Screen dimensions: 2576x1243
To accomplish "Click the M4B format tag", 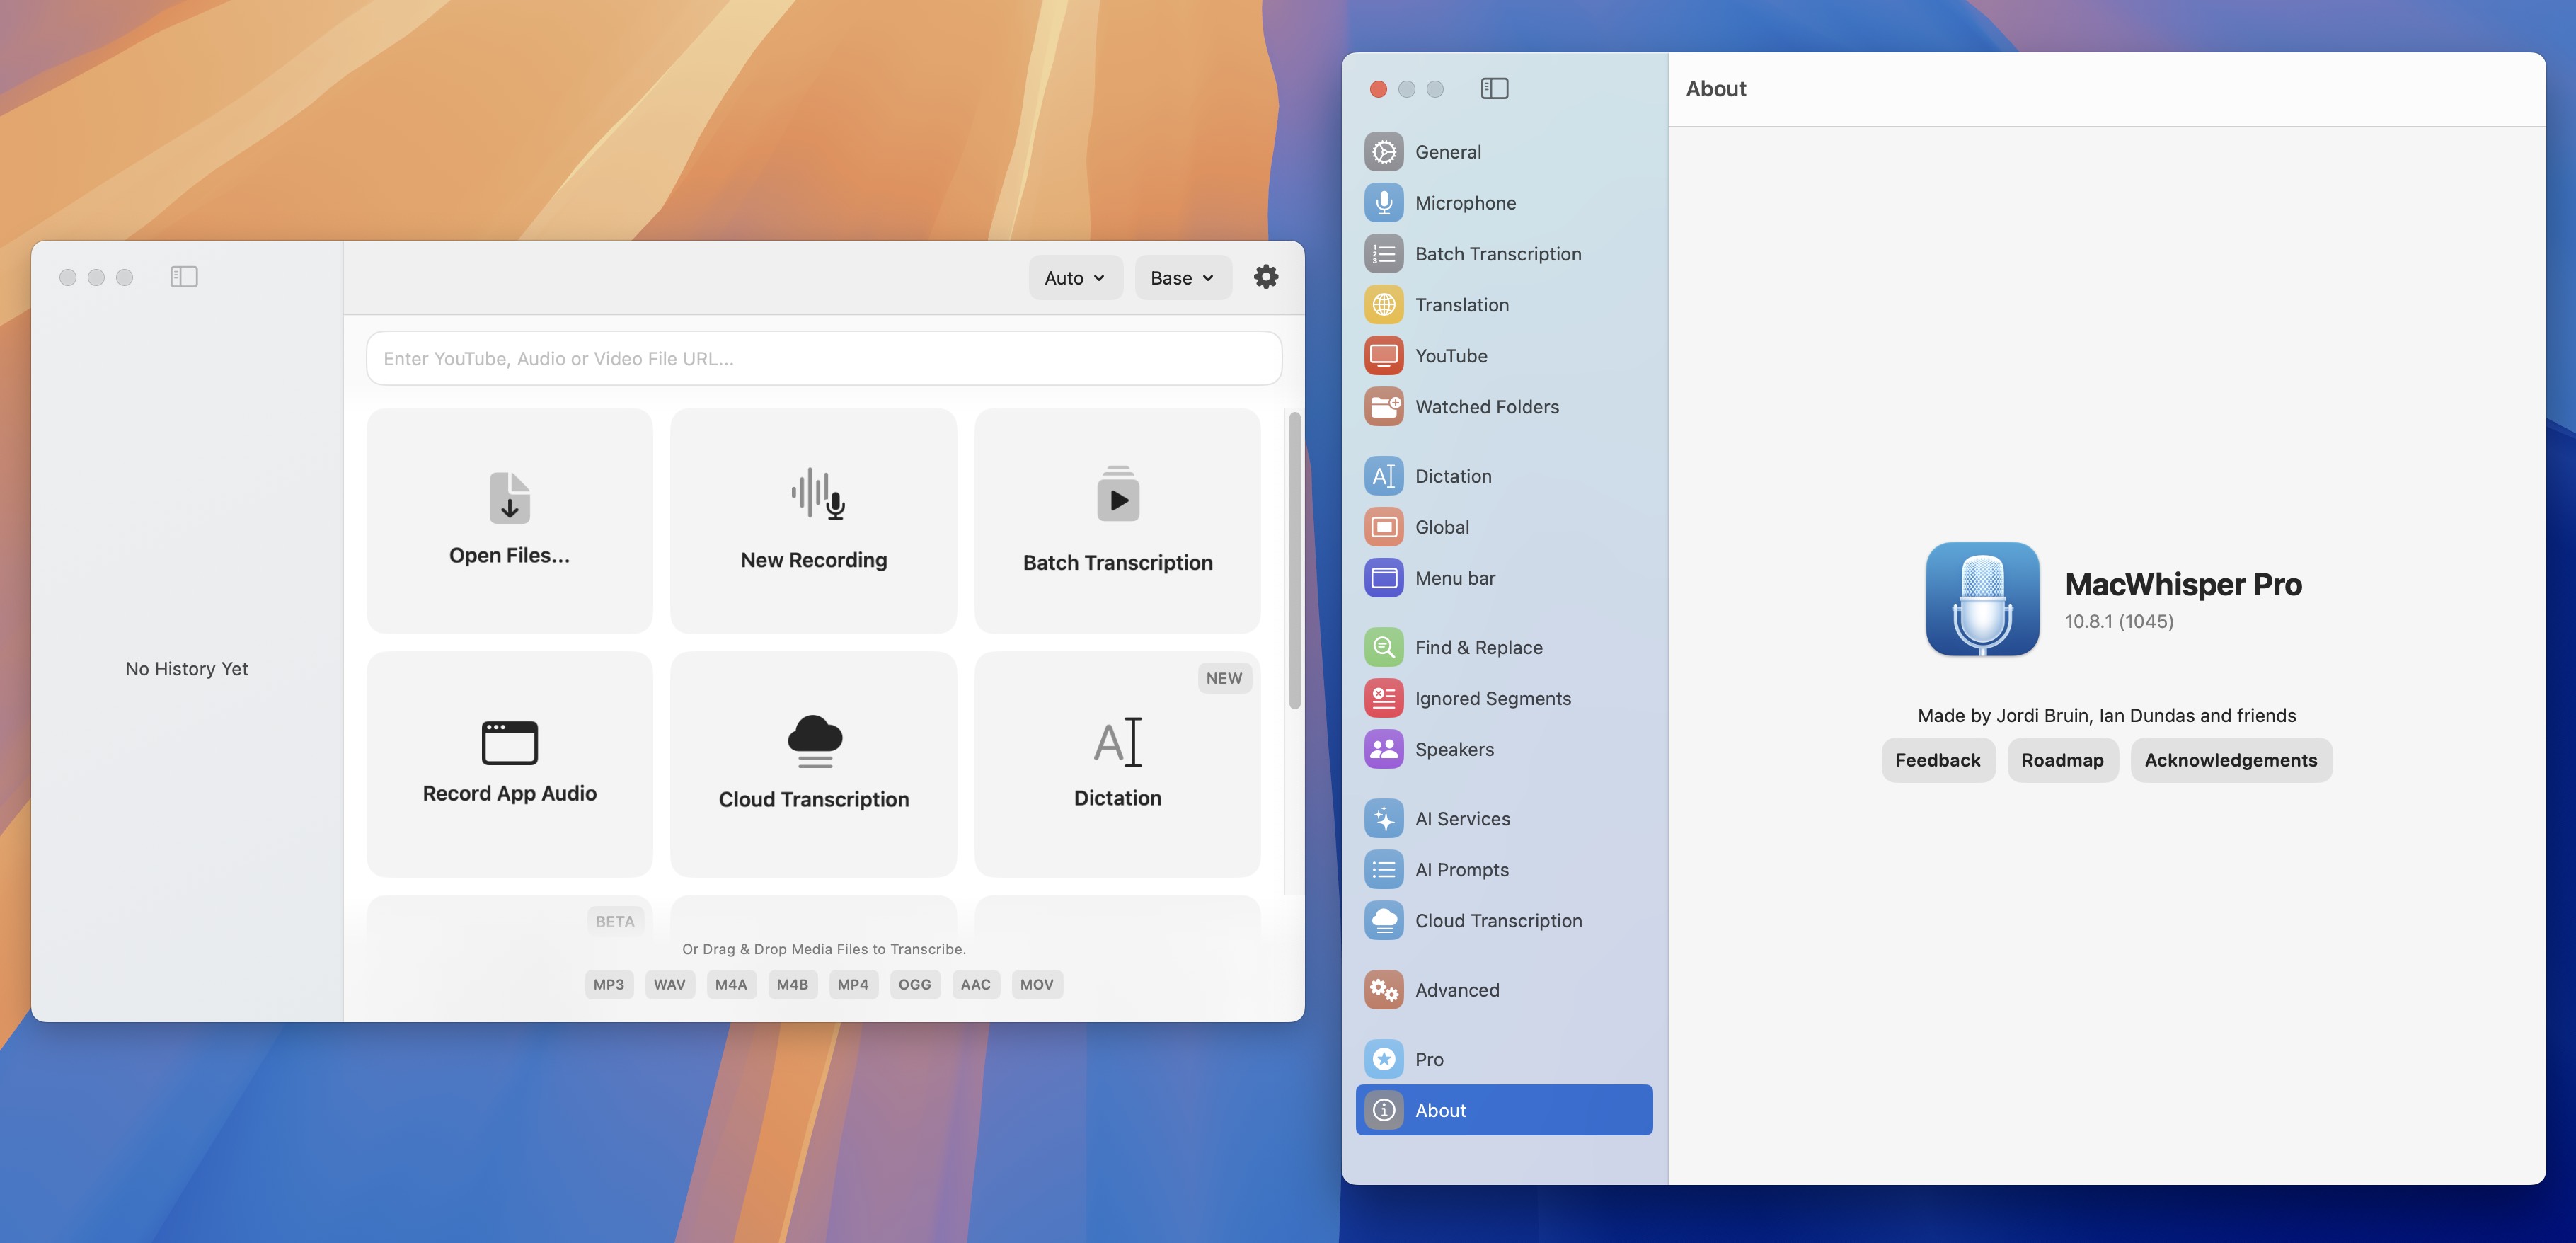I will coord(792,984).
